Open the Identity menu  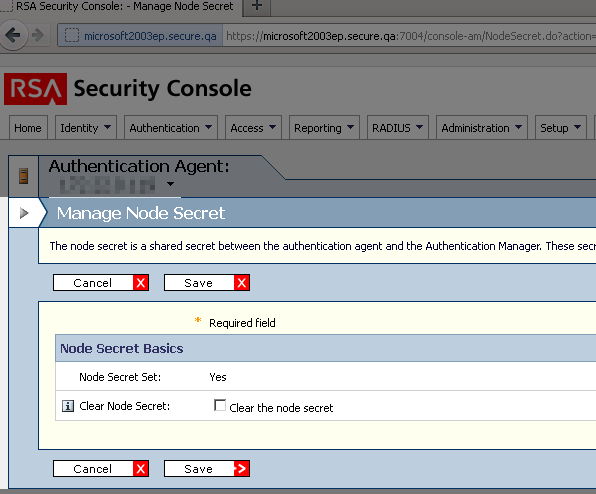click(x=86, y=128)
